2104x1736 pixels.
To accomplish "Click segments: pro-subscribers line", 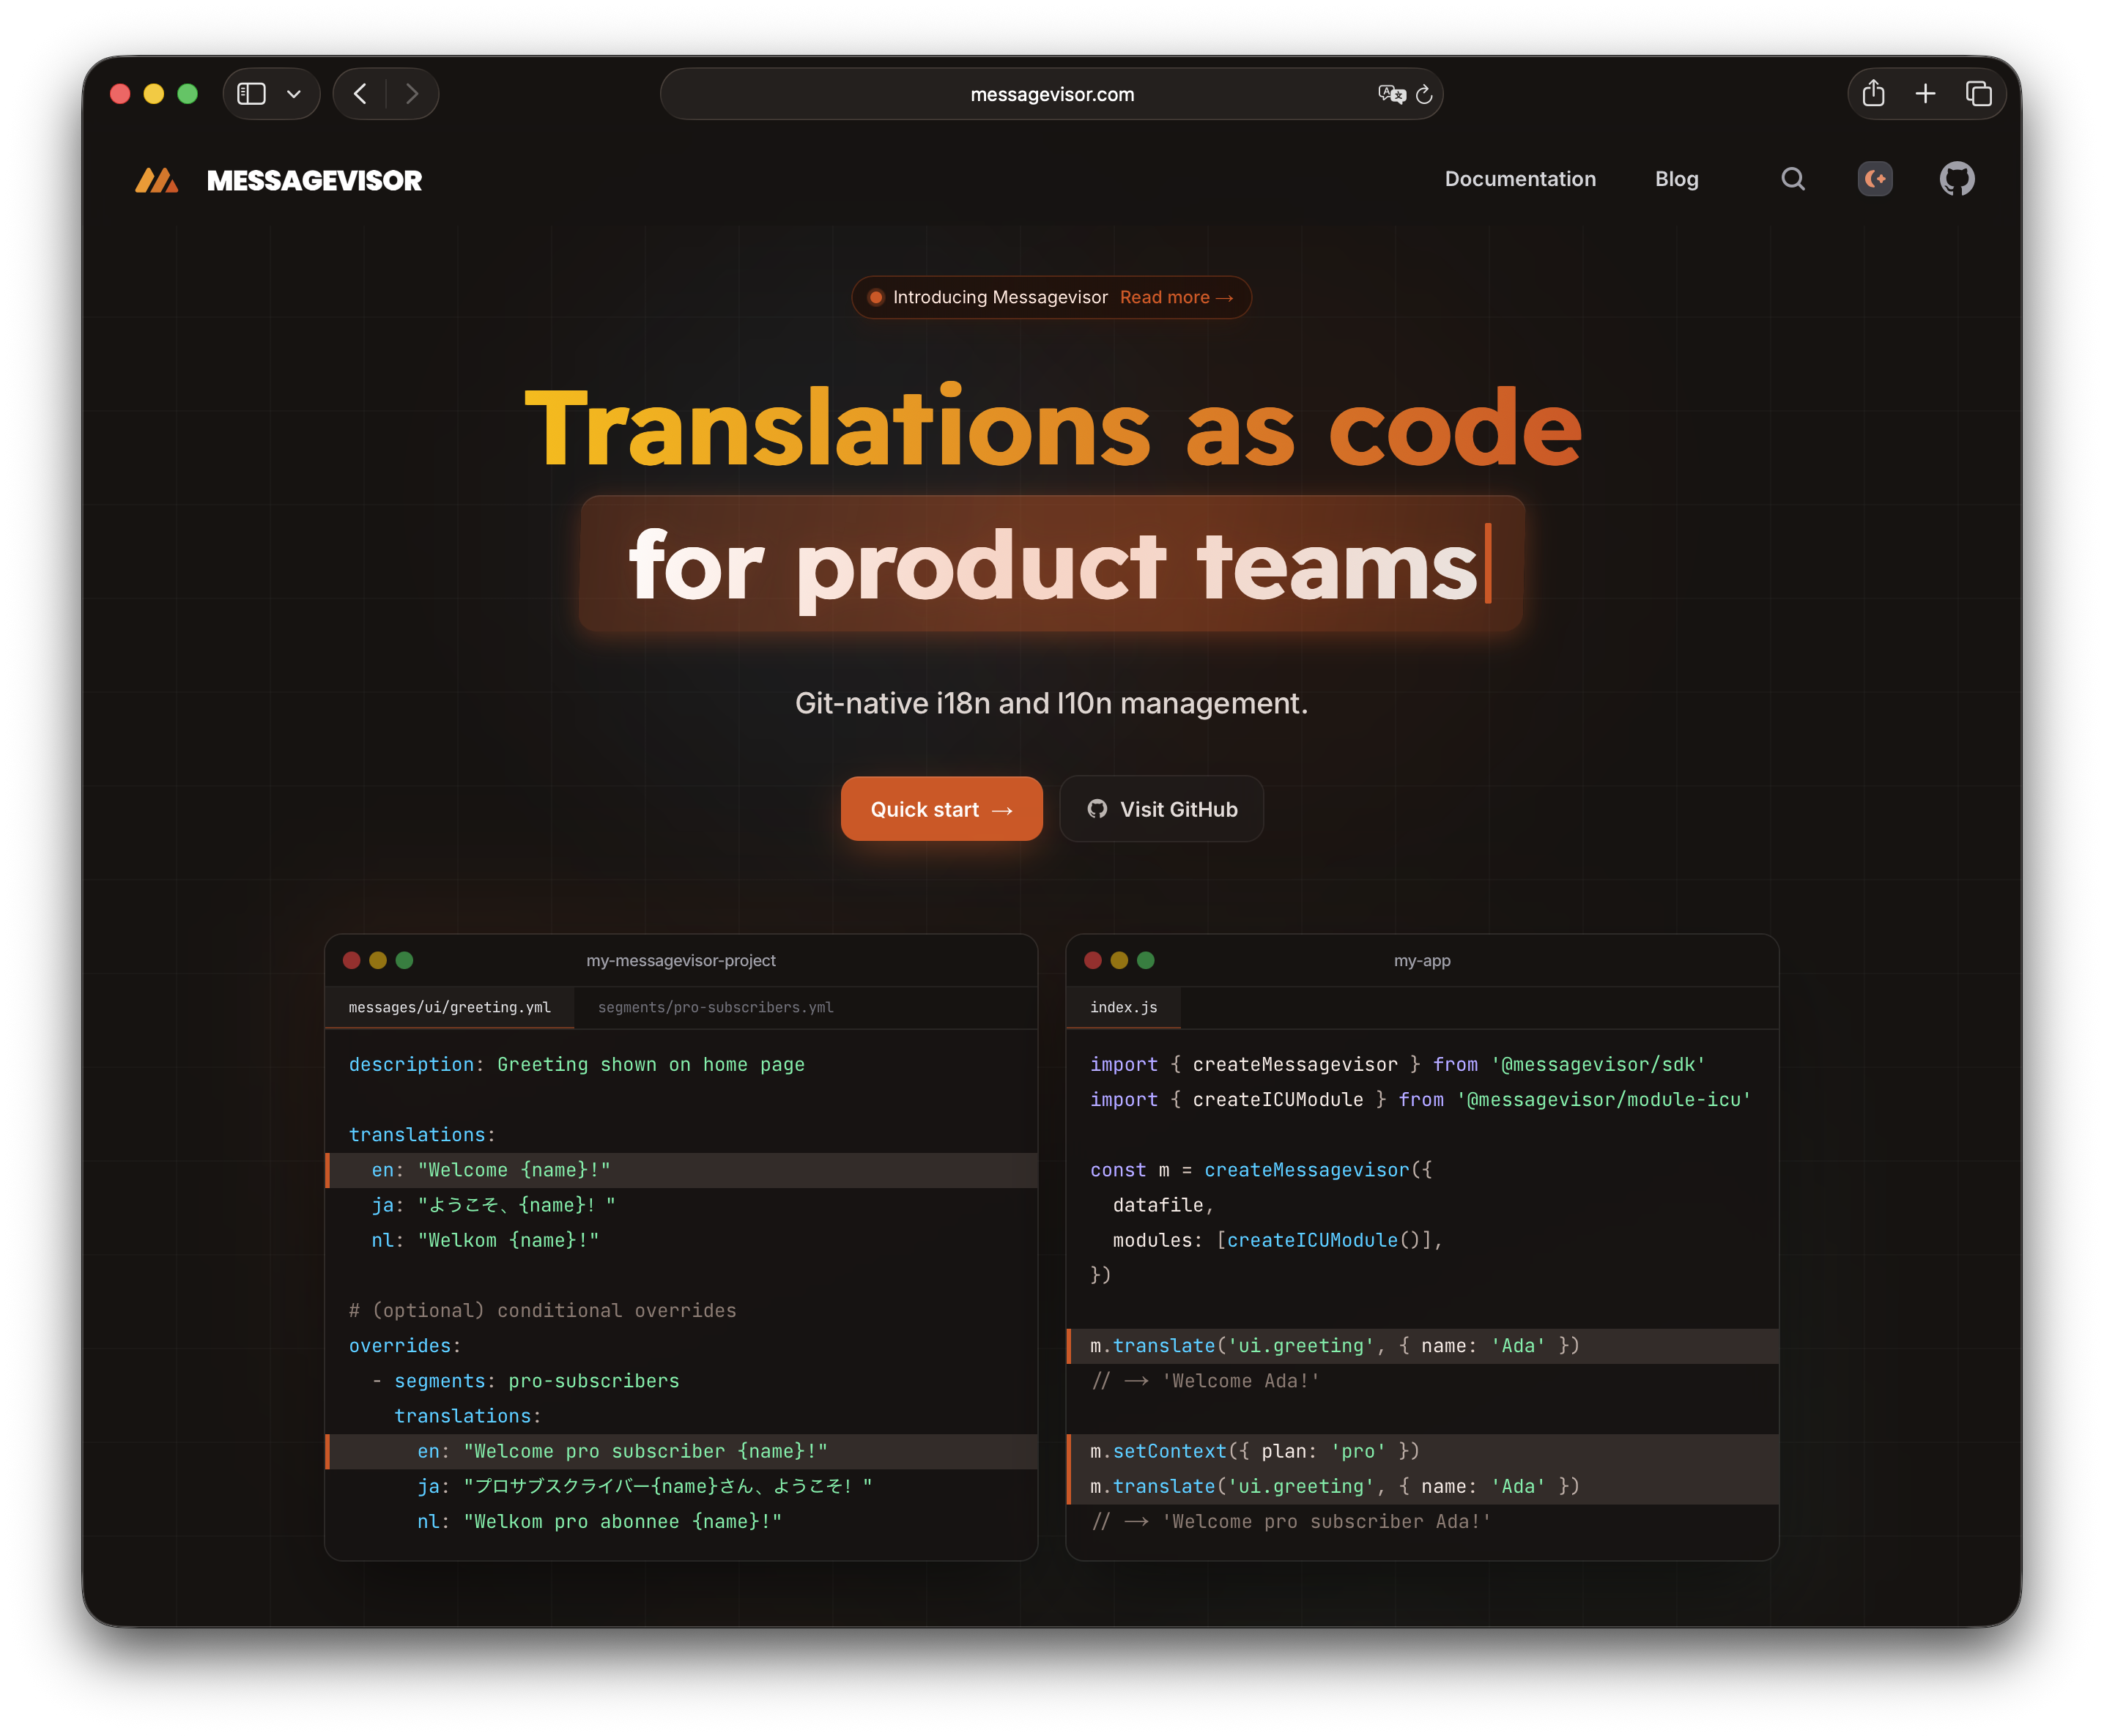I will (x=525, y=1381).
